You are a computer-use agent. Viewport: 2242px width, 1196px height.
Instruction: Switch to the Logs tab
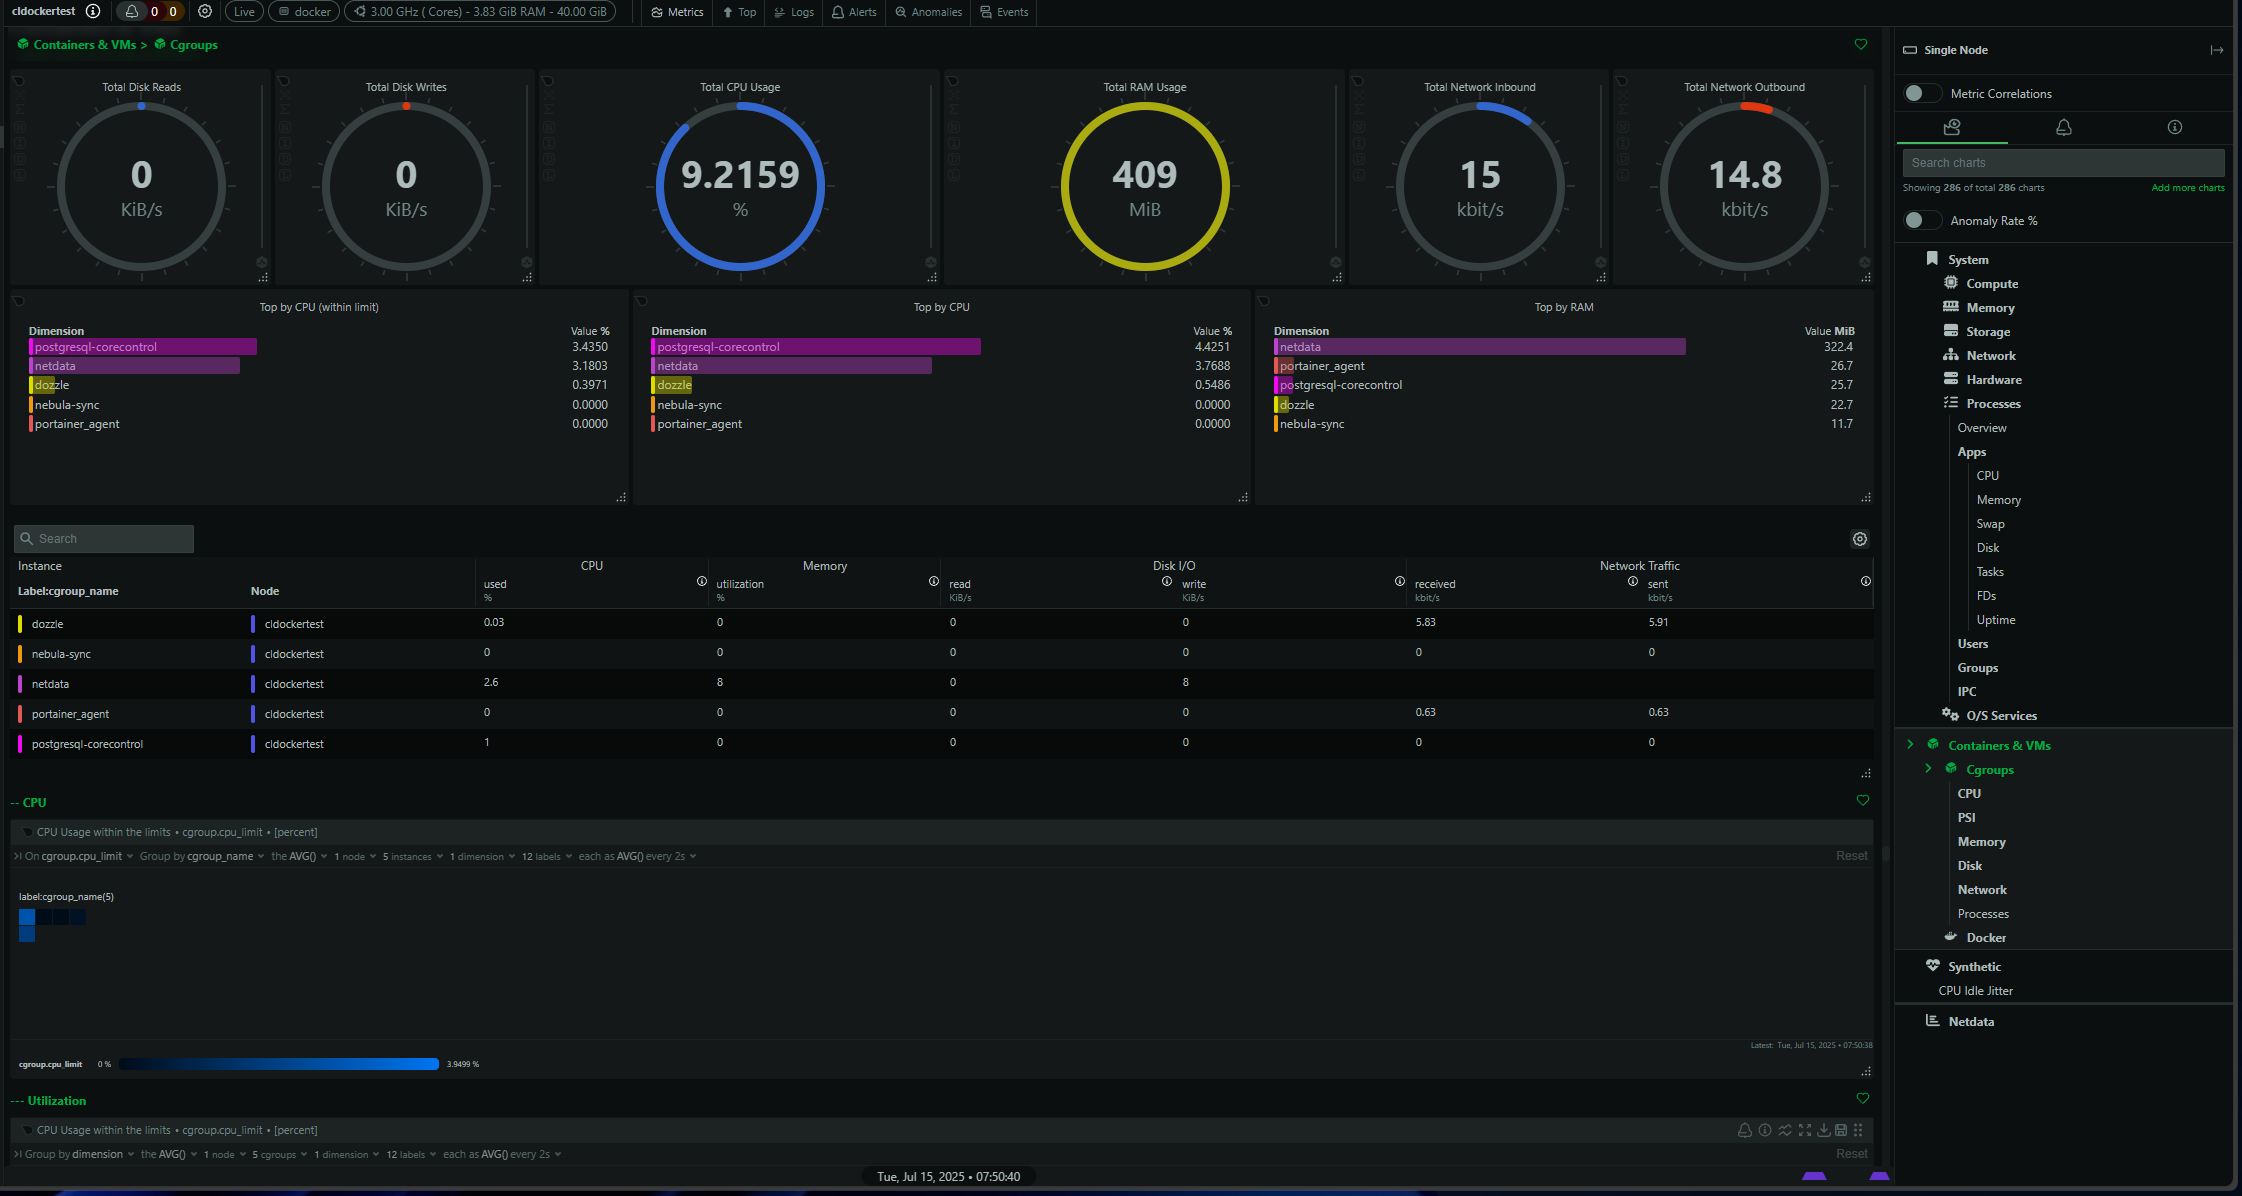[x=794, y=12]
